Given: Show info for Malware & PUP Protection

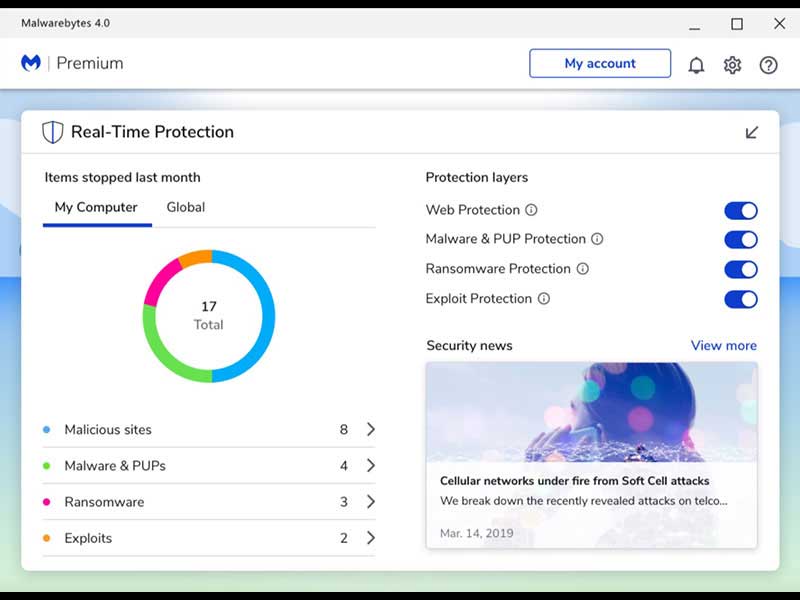Looking at the screenshot, I should tap(597, 239).
